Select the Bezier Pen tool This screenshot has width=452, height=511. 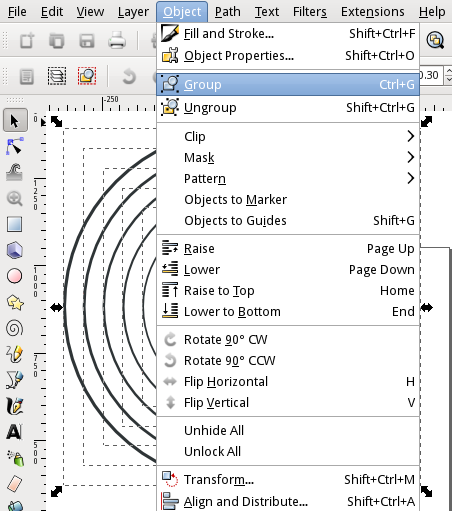(x=15, y=380)
